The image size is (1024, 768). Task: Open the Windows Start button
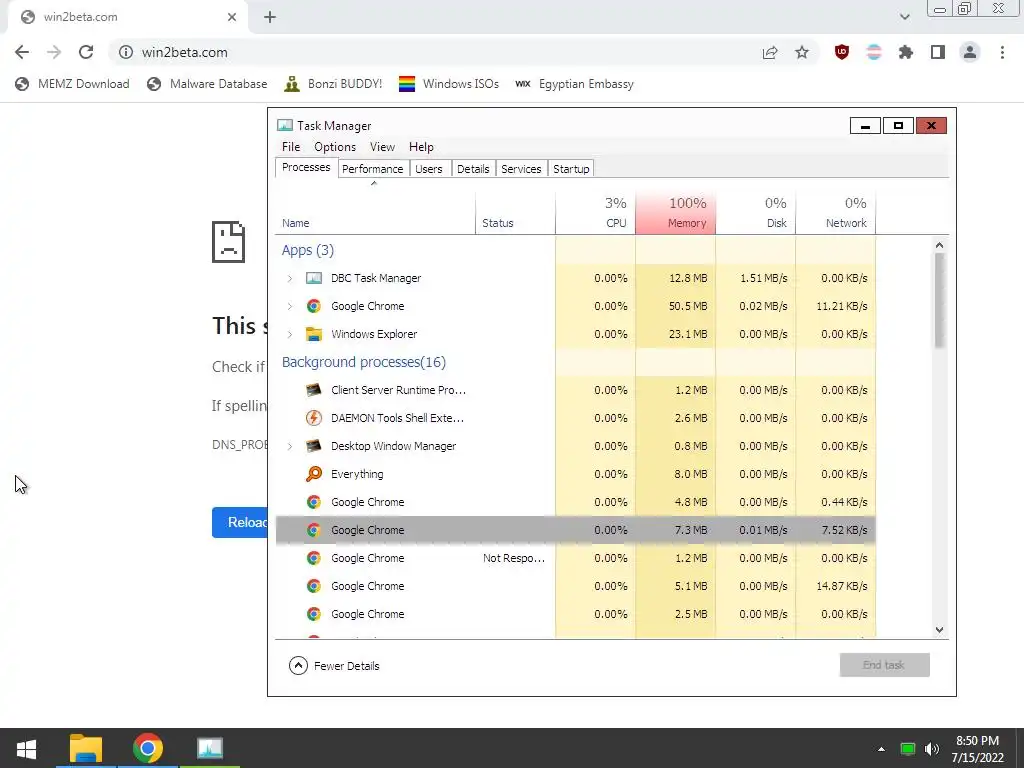pyautogui.click(x=26, y=748)
